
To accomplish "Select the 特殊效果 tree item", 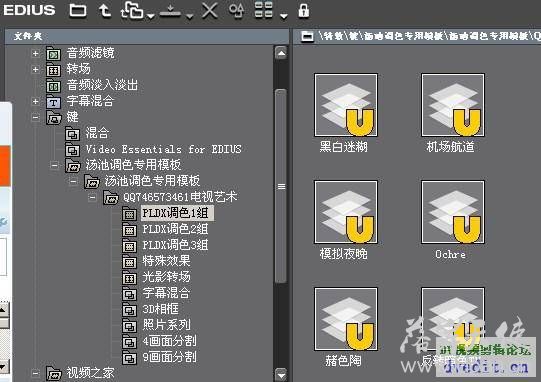I will [x=166, y=261].
